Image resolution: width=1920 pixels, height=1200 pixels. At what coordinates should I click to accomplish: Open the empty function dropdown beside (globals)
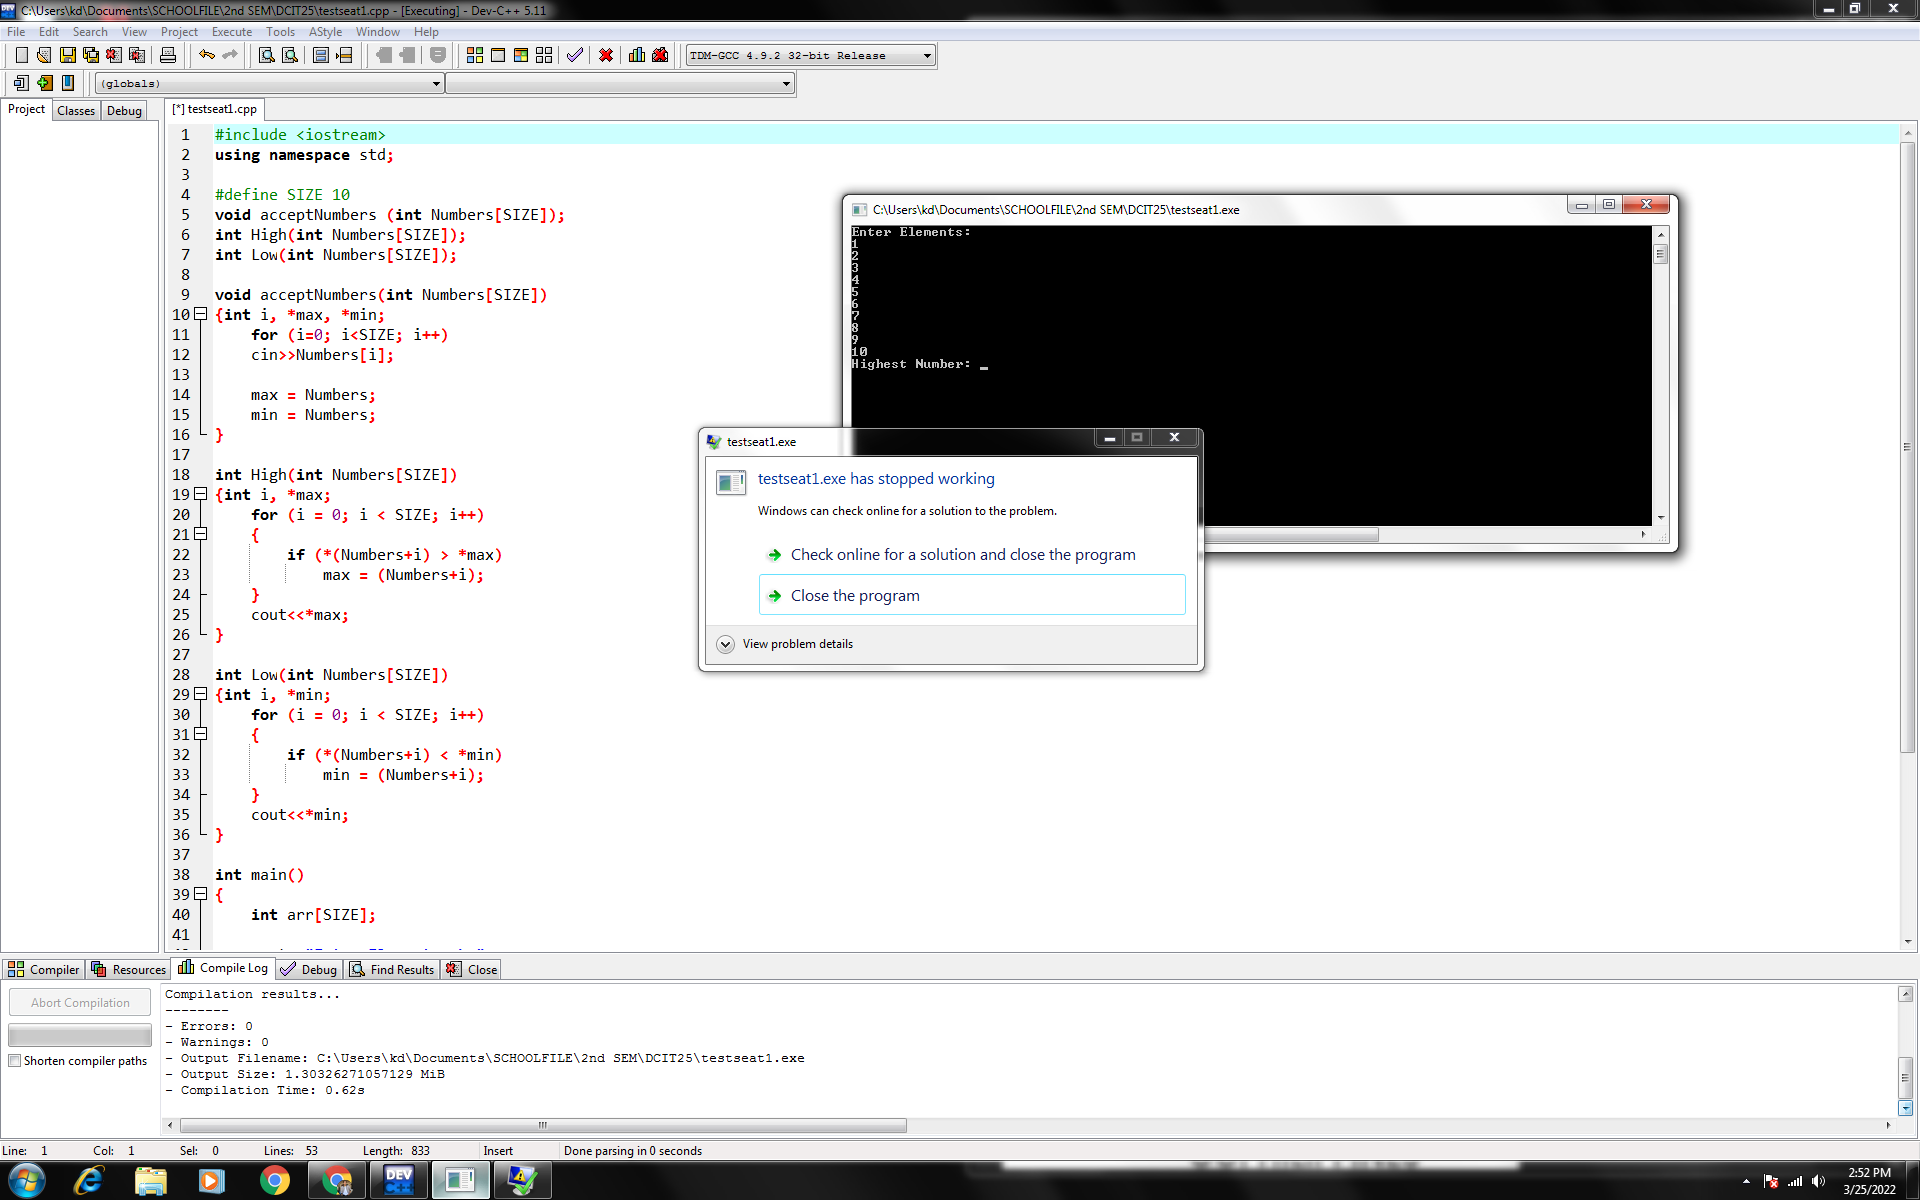click(x=620, y=84)
